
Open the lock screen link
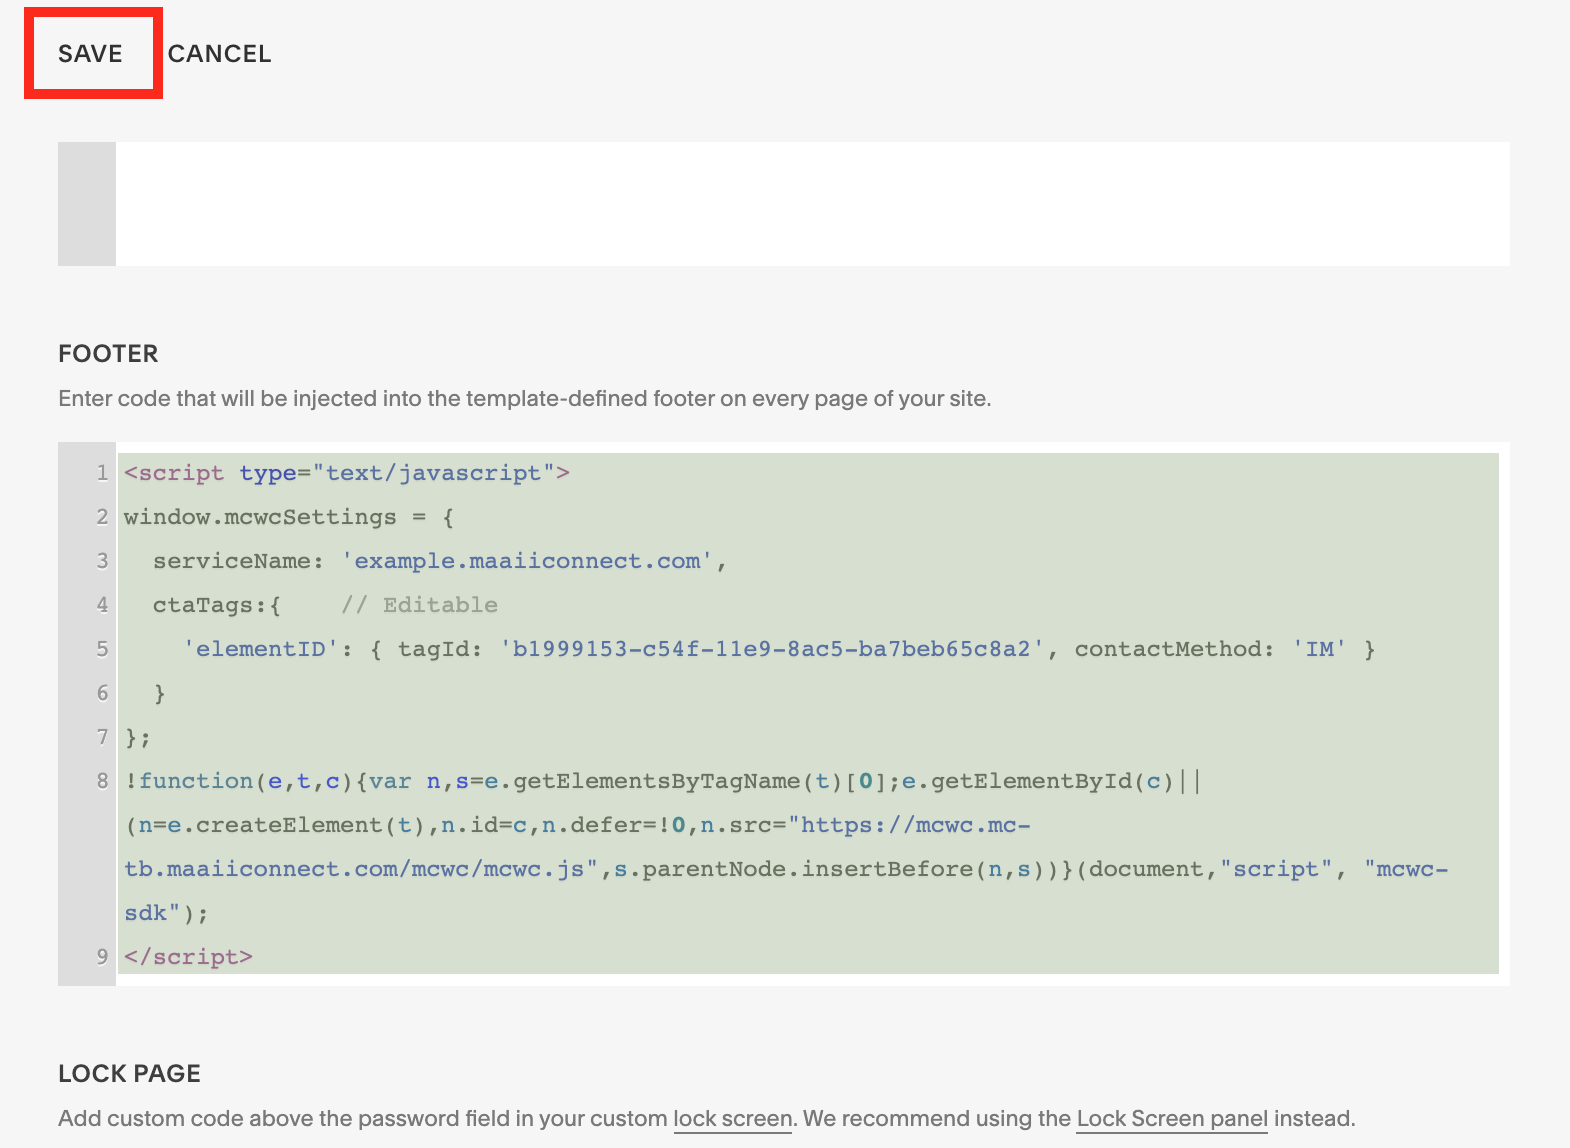tap(732, 1119)
